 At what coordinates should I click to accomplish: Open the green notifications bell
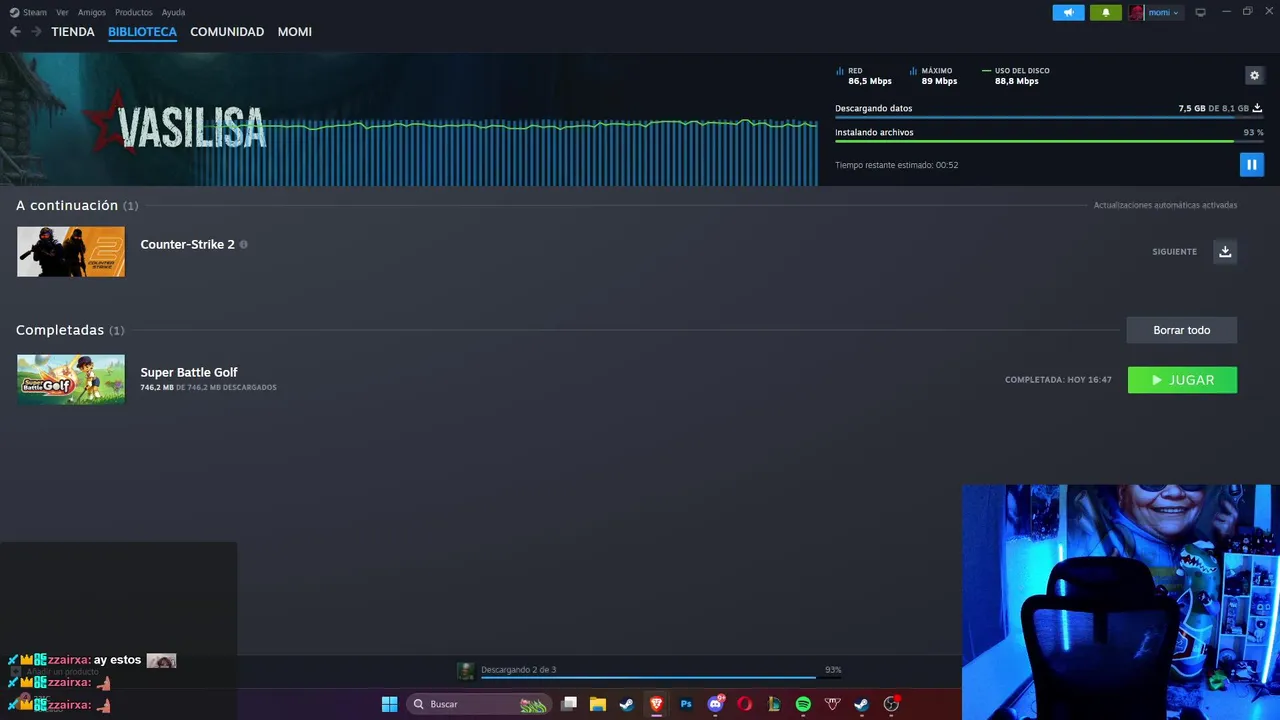coord(1105,12)
